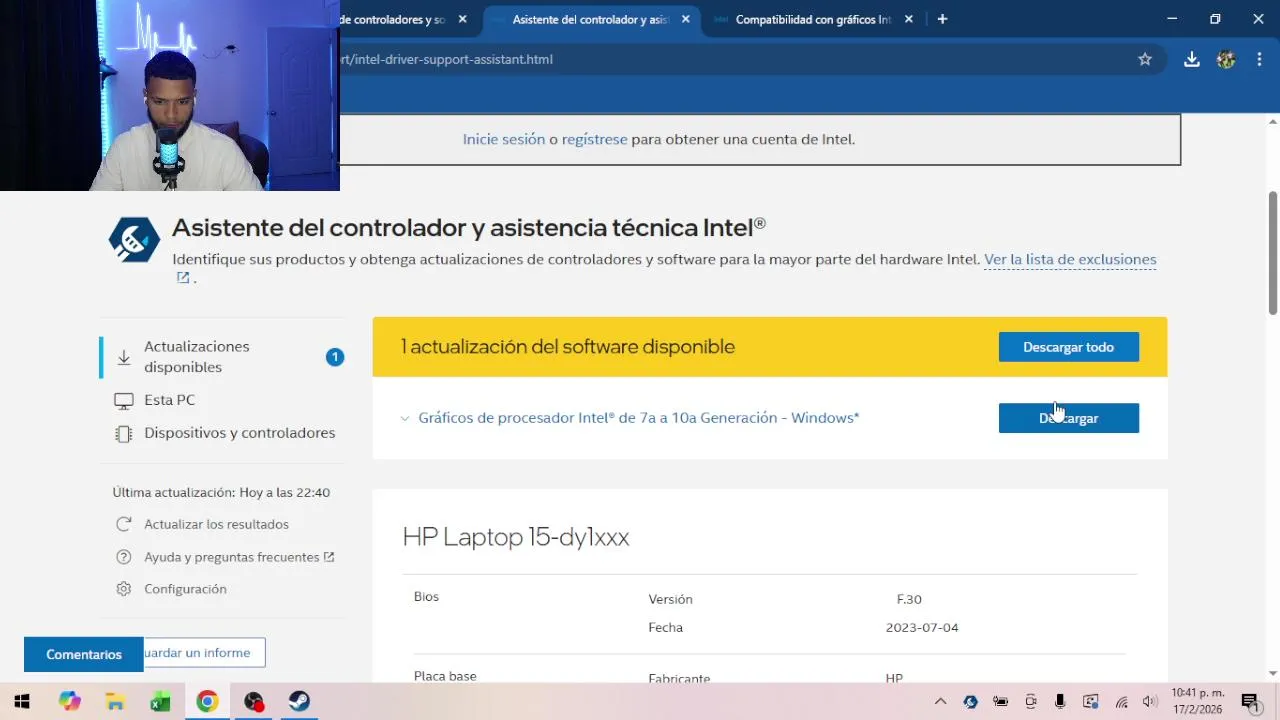Click the volume speaker tray icon
Viewport: 1280px width, 720px height.
(x=1150, y=701)
